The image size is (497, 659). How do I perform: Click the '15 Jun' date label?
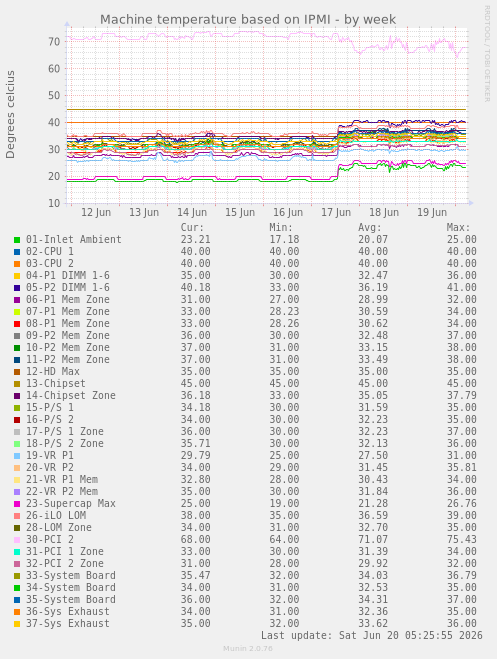click(240, 212)
